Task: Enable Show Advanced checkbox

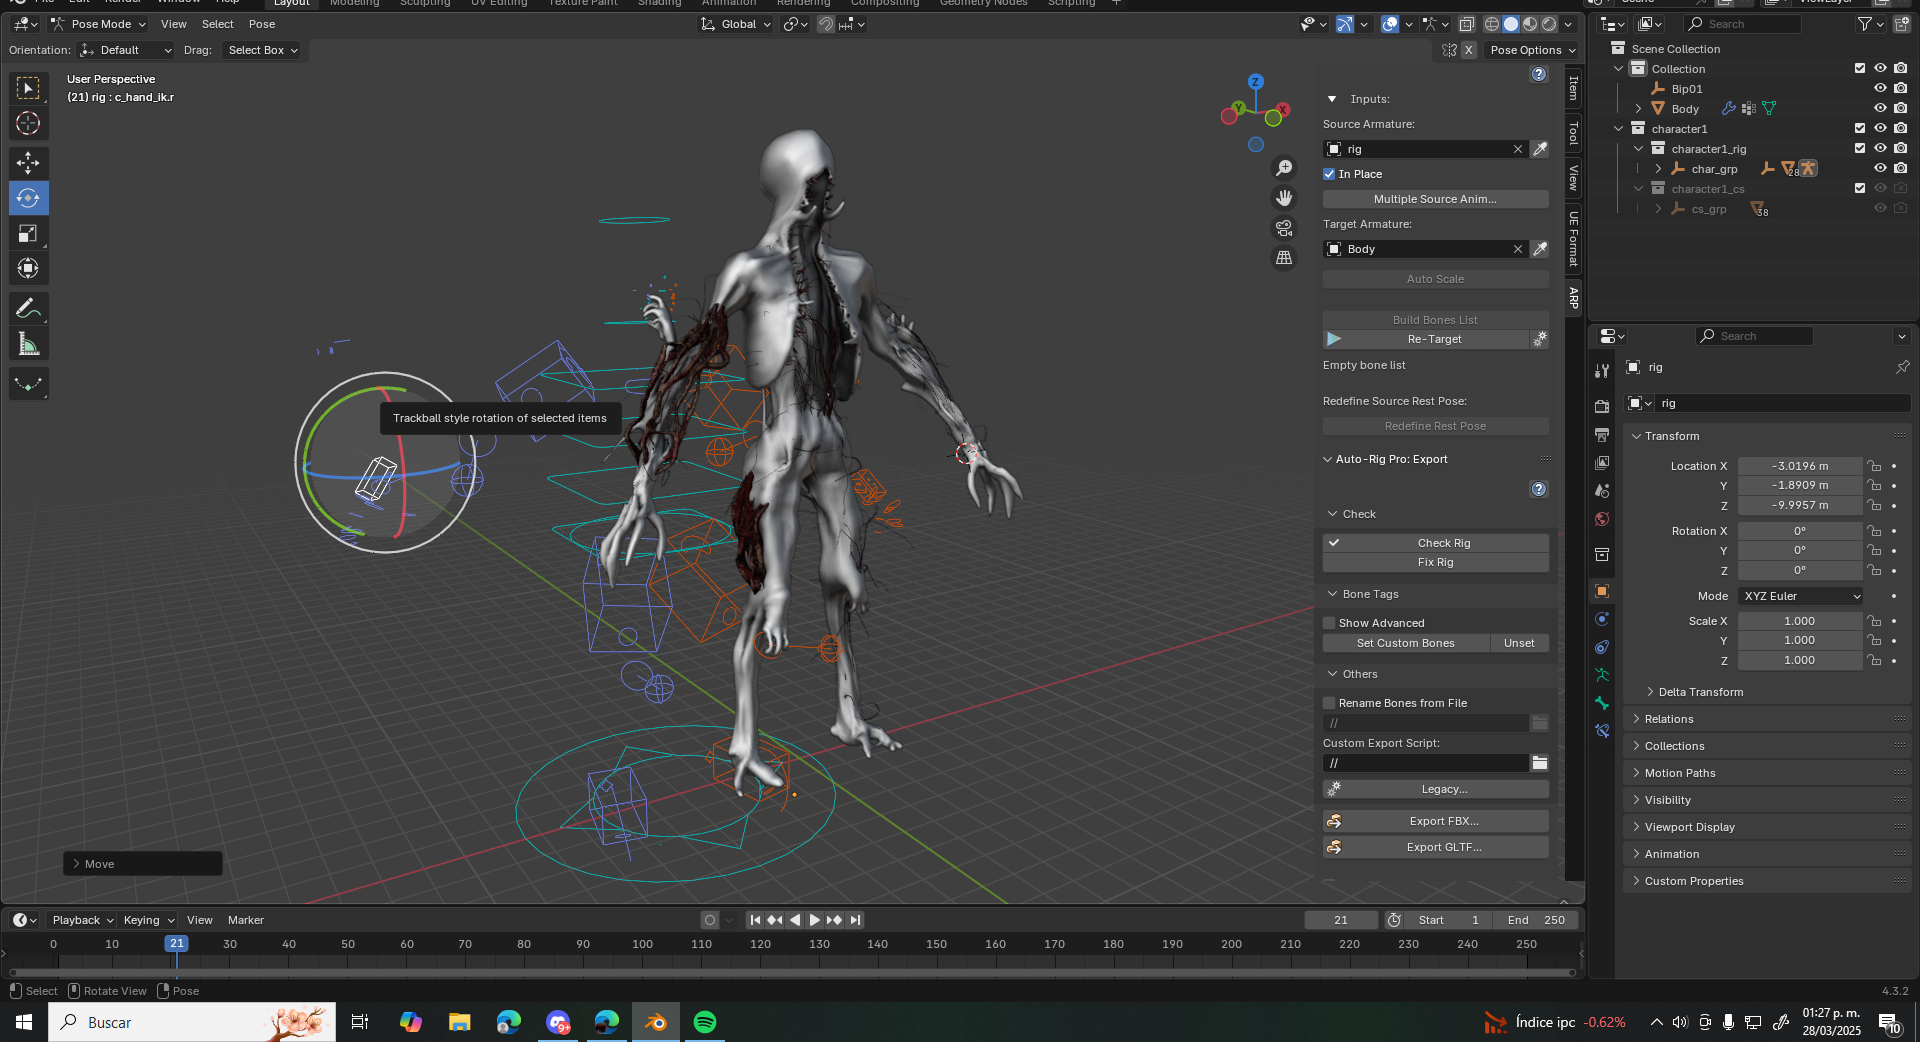Action: pyautogui.click(x=1329, y=623)
